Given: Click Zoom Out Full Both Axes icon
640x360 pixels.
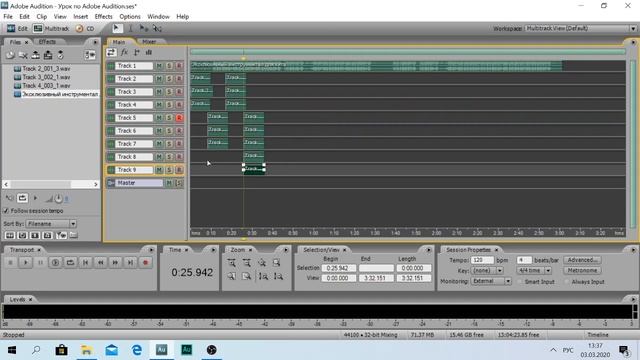Looking at the screenshot, I should pyautogui.click(x=262, y=262).
